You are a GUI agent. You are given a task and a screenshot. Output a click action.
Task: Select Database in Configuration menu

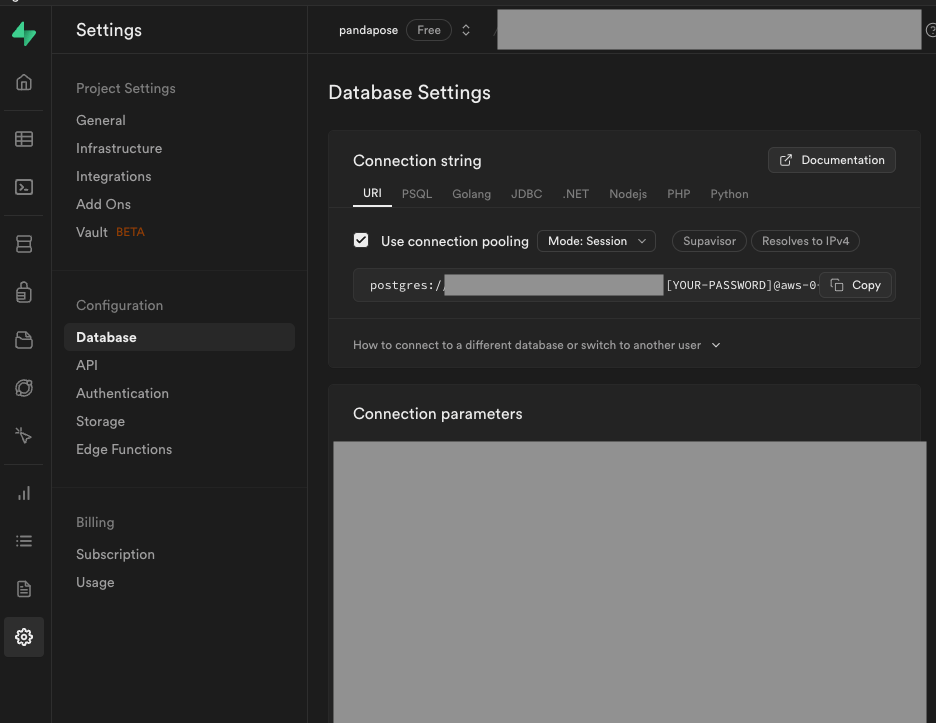[179, 337]
